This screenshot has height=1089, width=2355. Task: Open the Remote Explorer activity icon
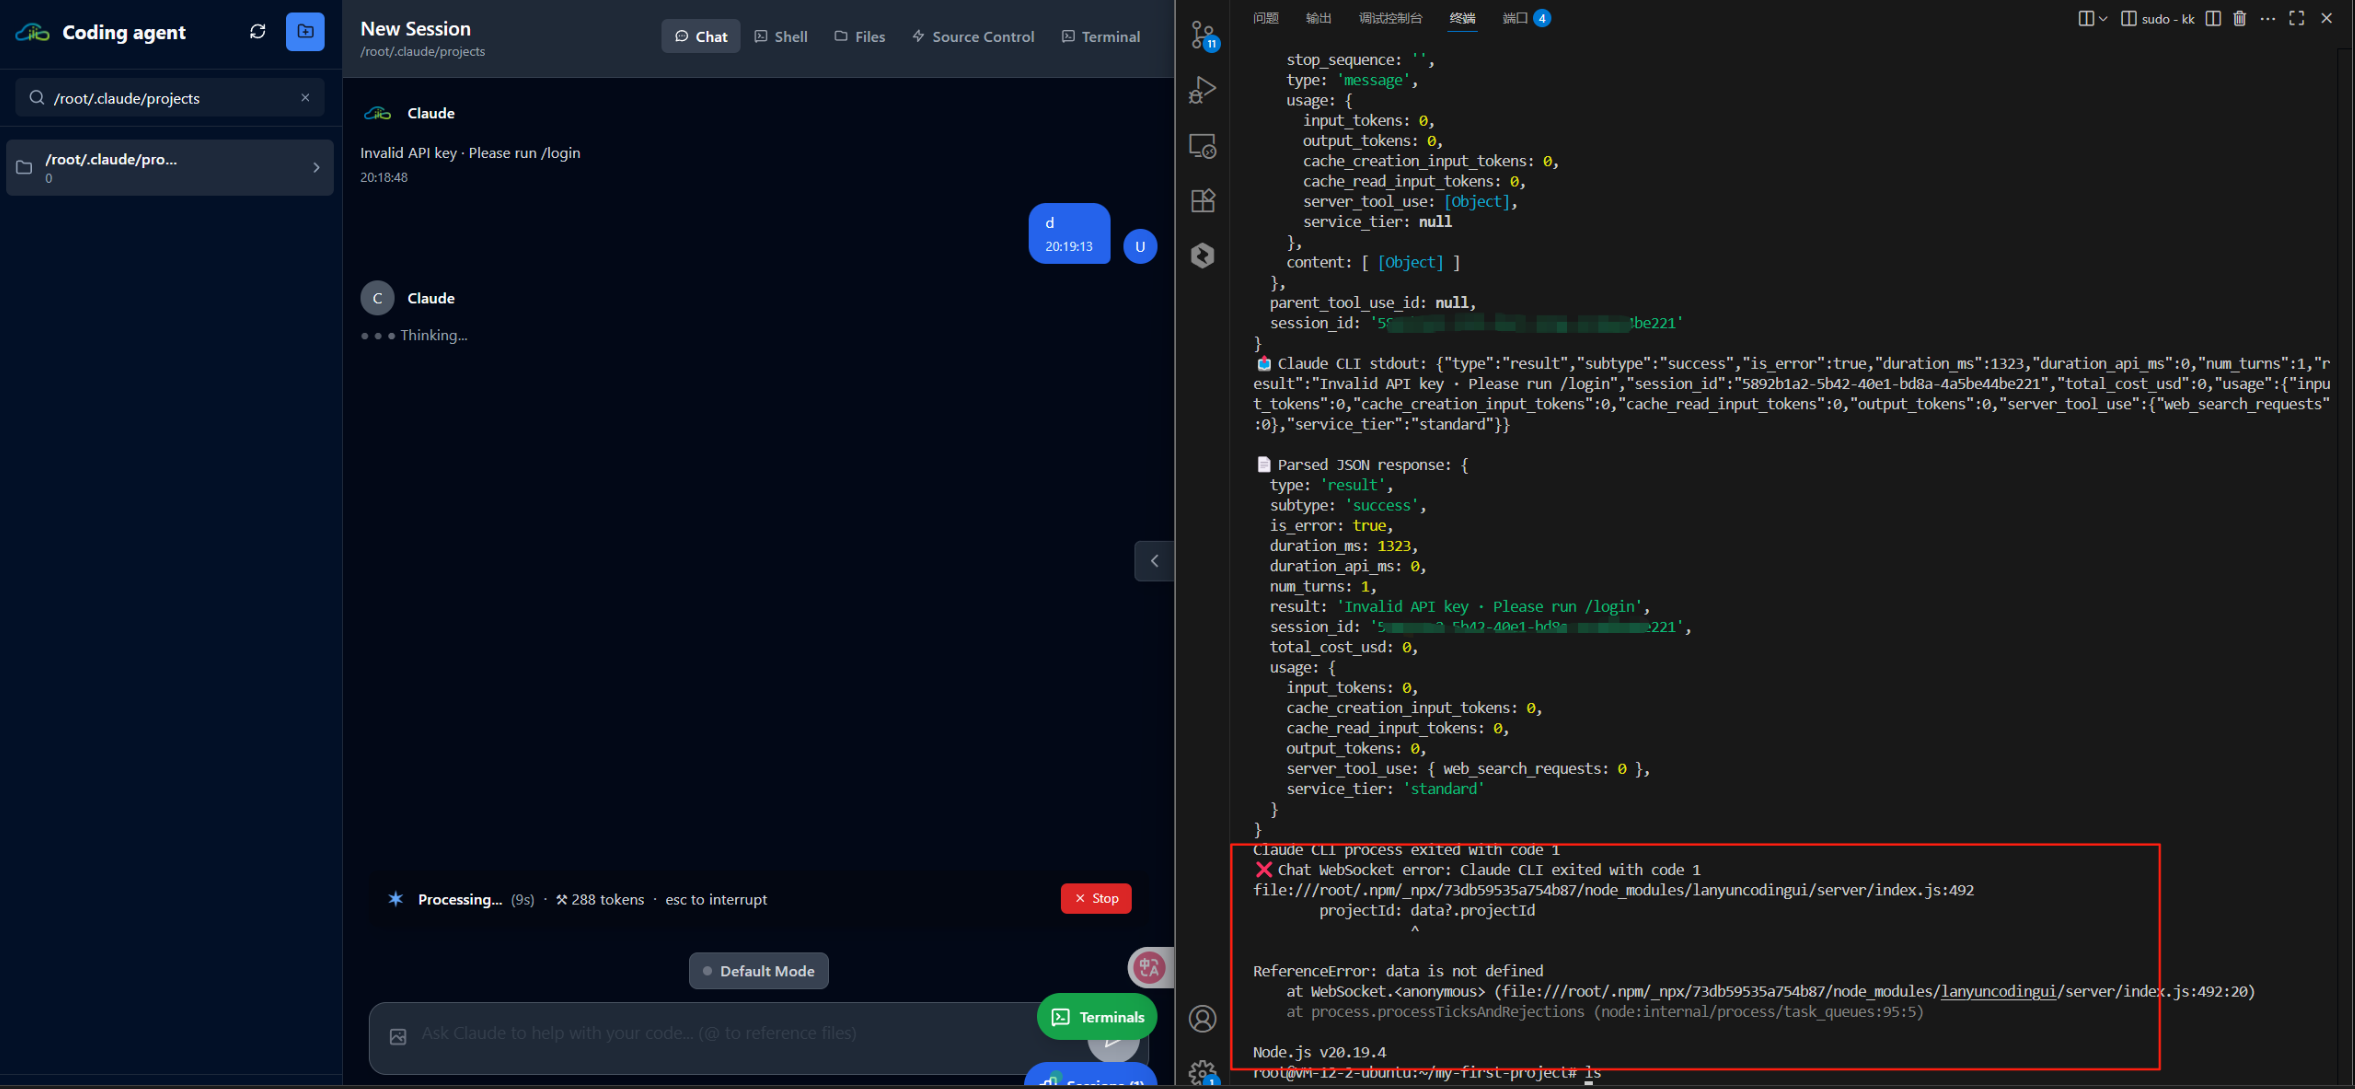(1203, 146)
